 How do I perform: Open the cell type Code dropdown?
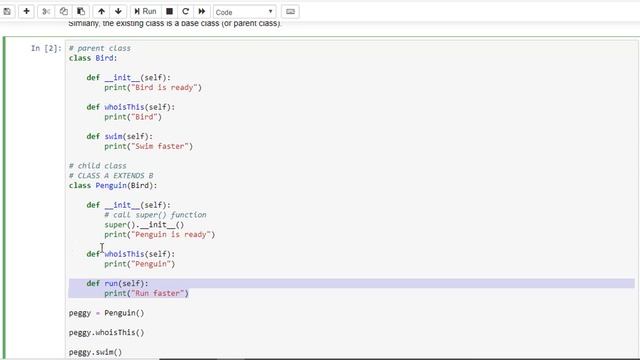coord(244,12)
